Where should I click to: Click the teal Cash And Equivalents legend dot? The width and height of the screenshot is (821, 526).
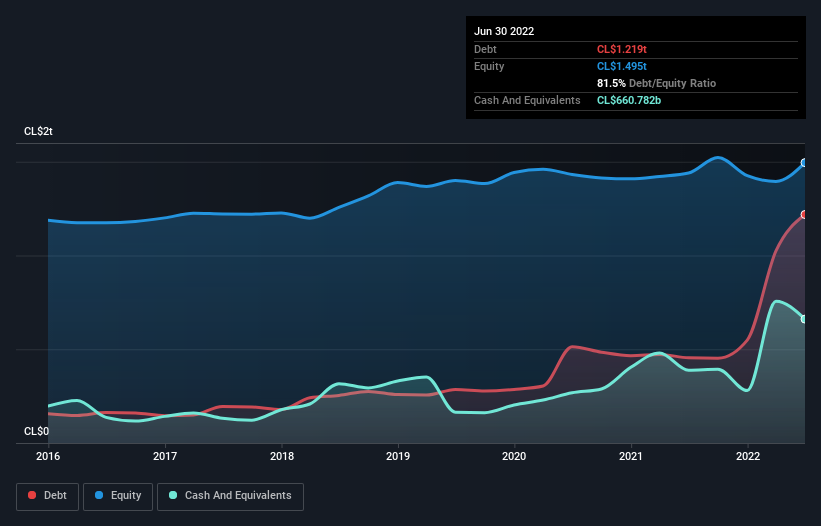[173, 495]
